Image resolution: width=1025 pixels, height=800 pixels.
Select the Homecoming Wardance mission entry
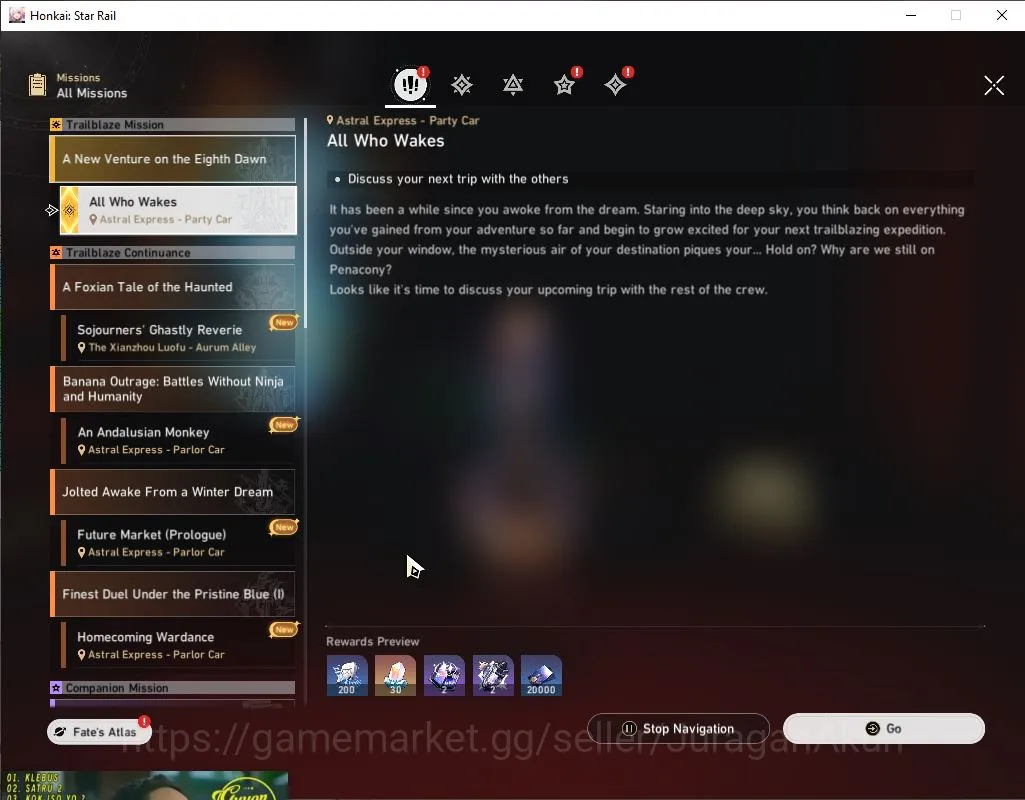(x=178, y=645)
